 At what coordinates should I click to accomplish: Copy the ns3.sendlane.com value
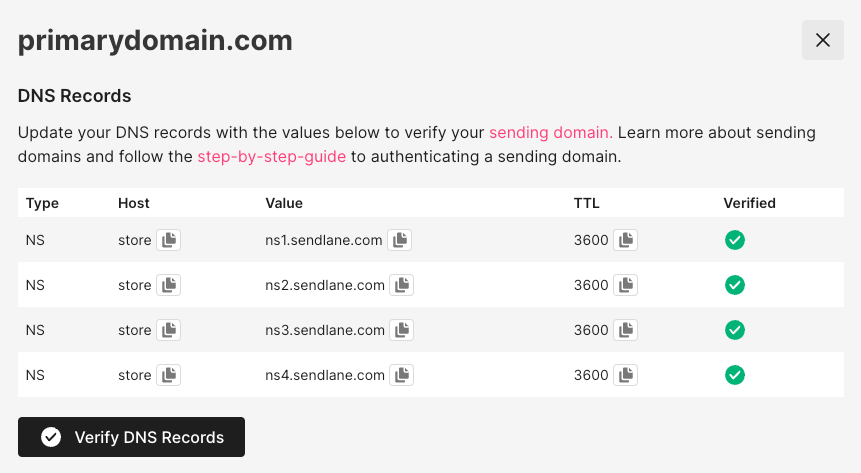(x=401, y=330)
